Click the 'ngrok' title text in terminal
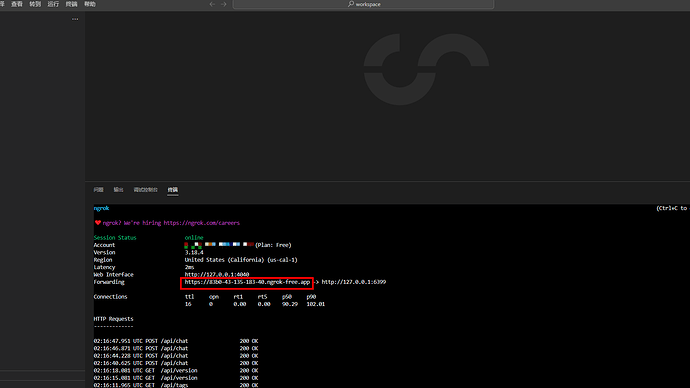The height and width of the screenshot is (388, 690). [x=101, y=208]
